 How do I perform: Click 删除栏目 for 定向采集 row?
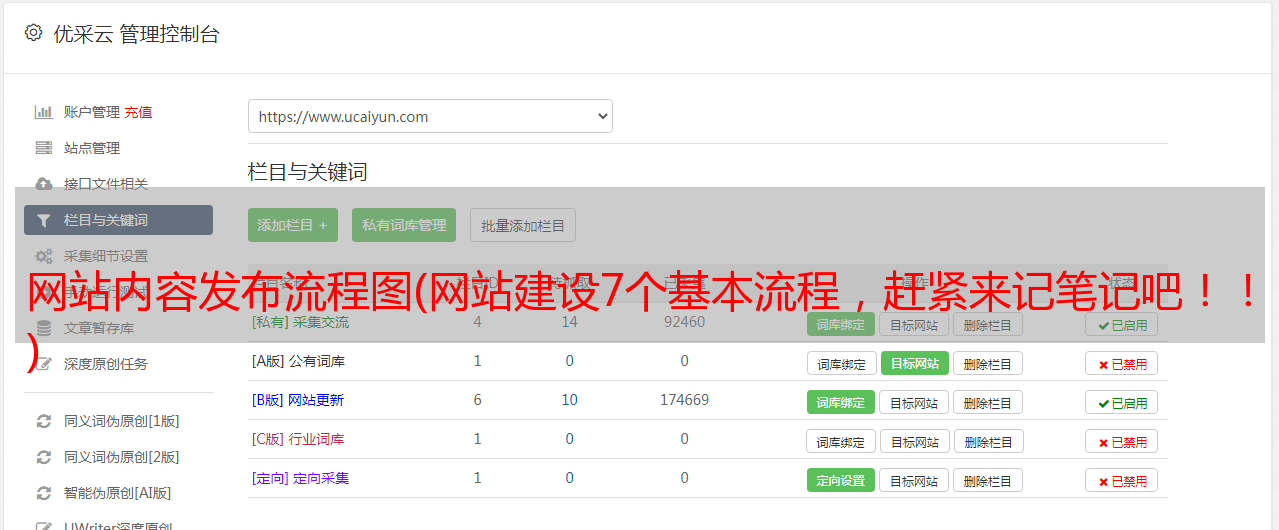point(987,480)
